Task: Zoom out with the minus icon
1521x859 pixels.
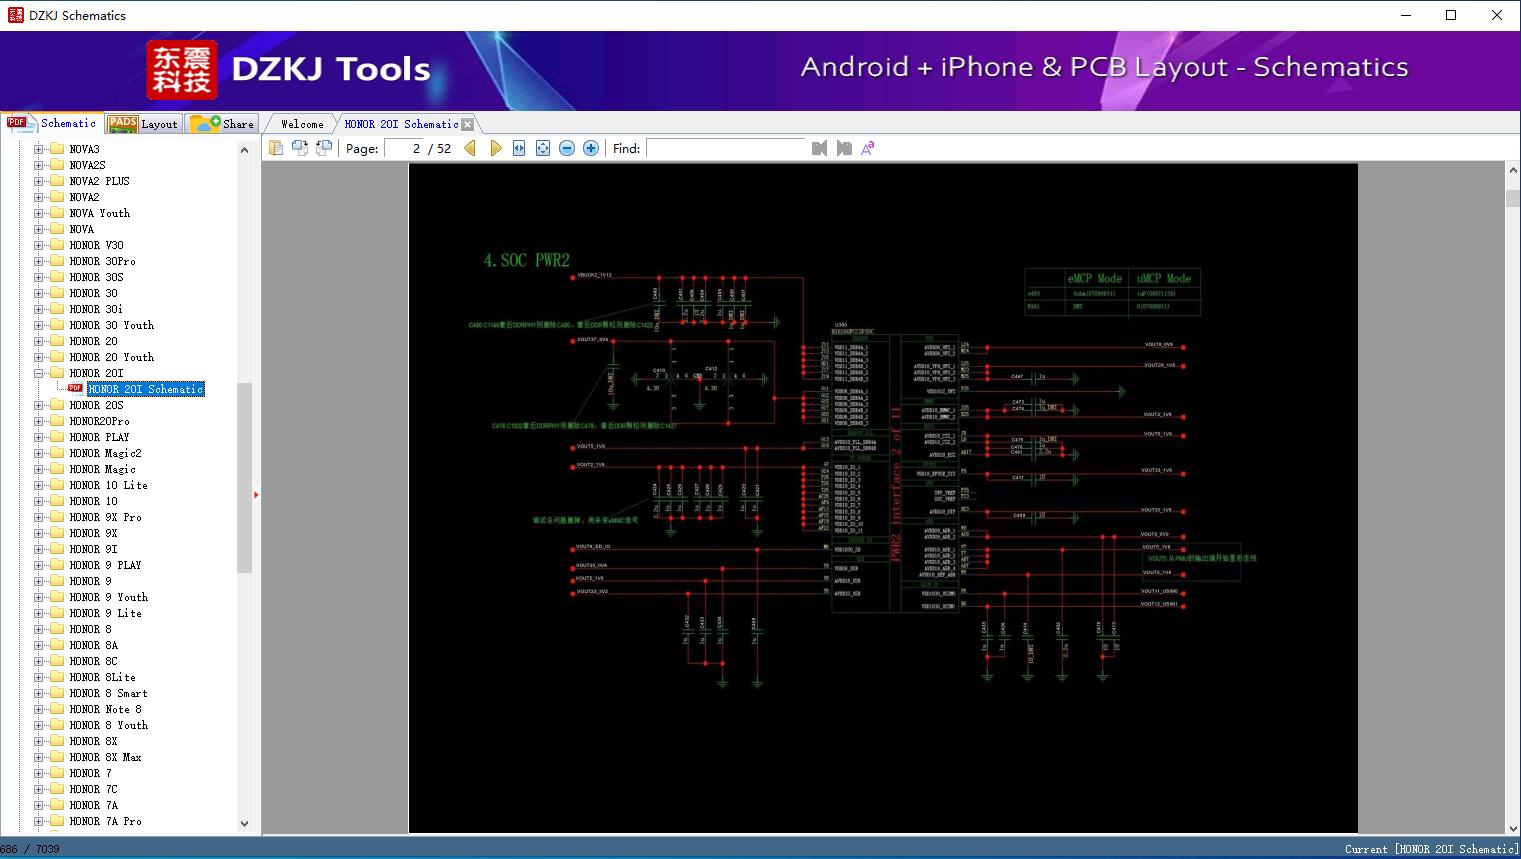Action: coord(567,148)
